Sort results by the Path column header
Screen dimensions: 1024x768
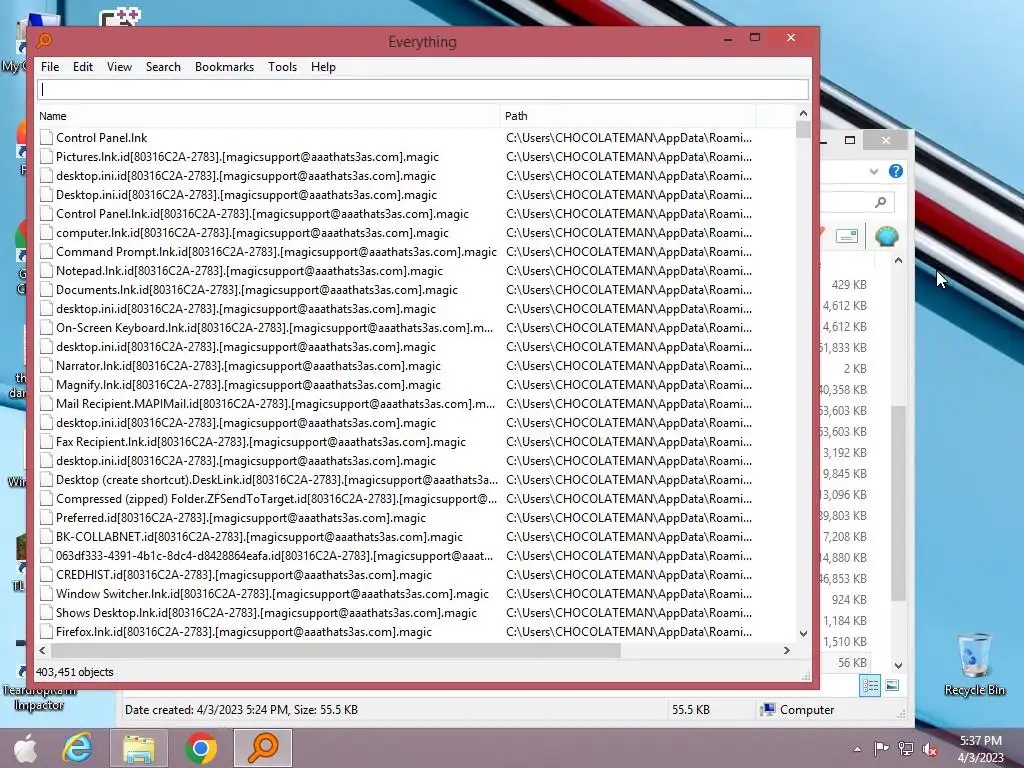[628, 116]
